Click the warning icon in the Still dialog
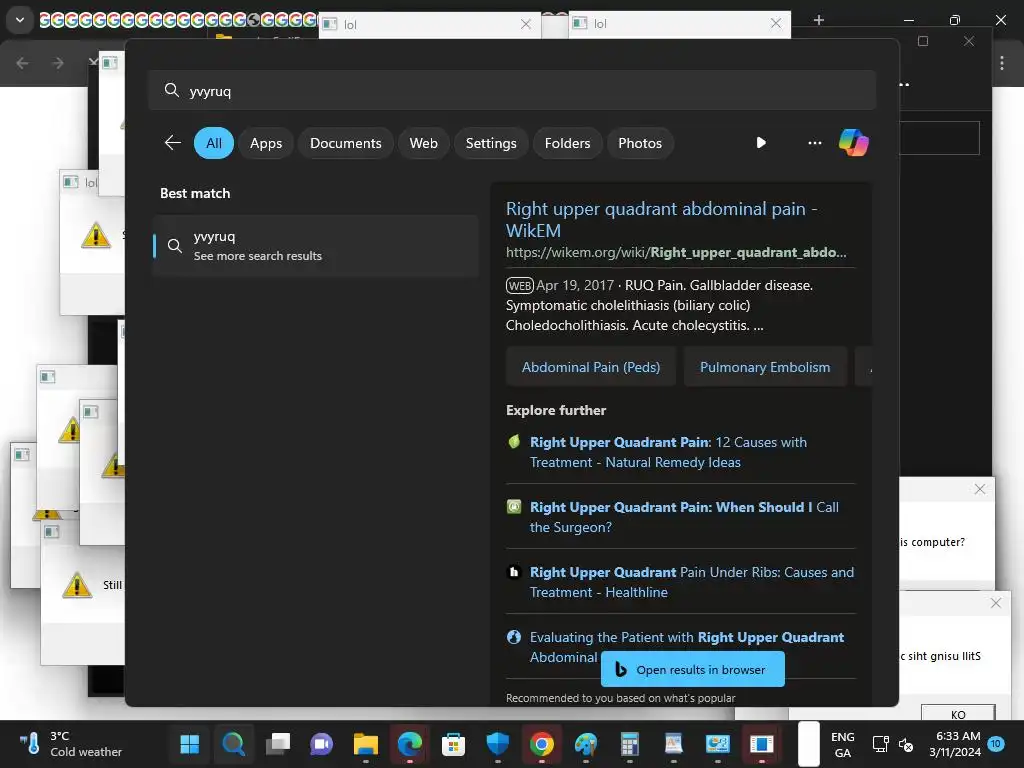Image resolution: width=1024 pixels, height=768 pixels. point(76,584)
